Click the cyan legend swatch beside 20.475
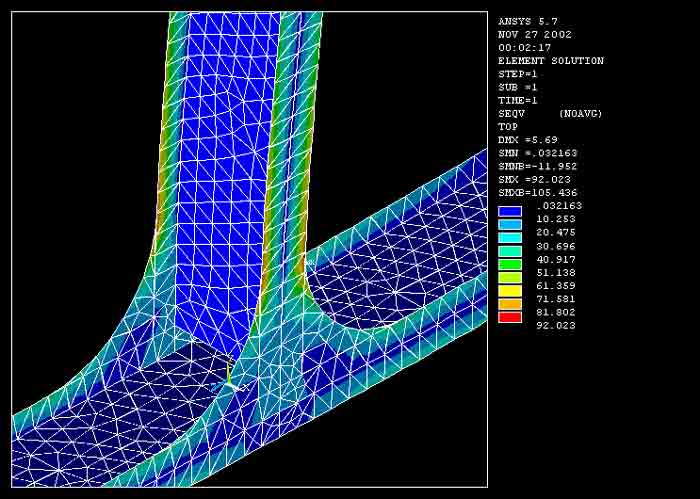This screenshot has height=499, width=700. tap(510, 238)
